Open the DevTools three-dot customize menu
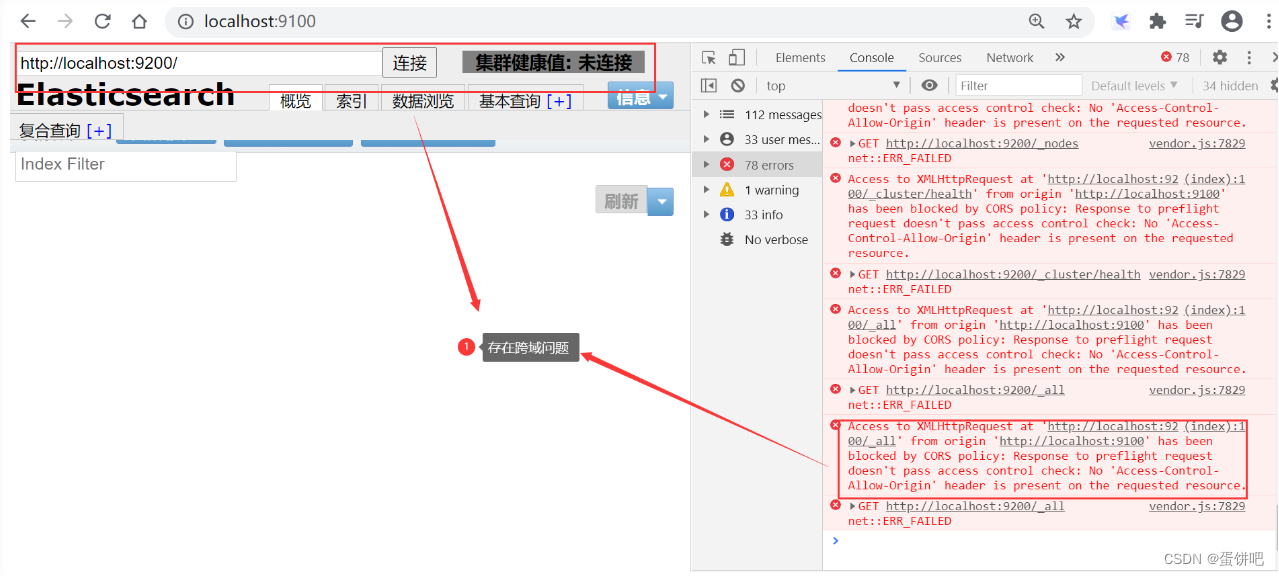 [1247, 57]
